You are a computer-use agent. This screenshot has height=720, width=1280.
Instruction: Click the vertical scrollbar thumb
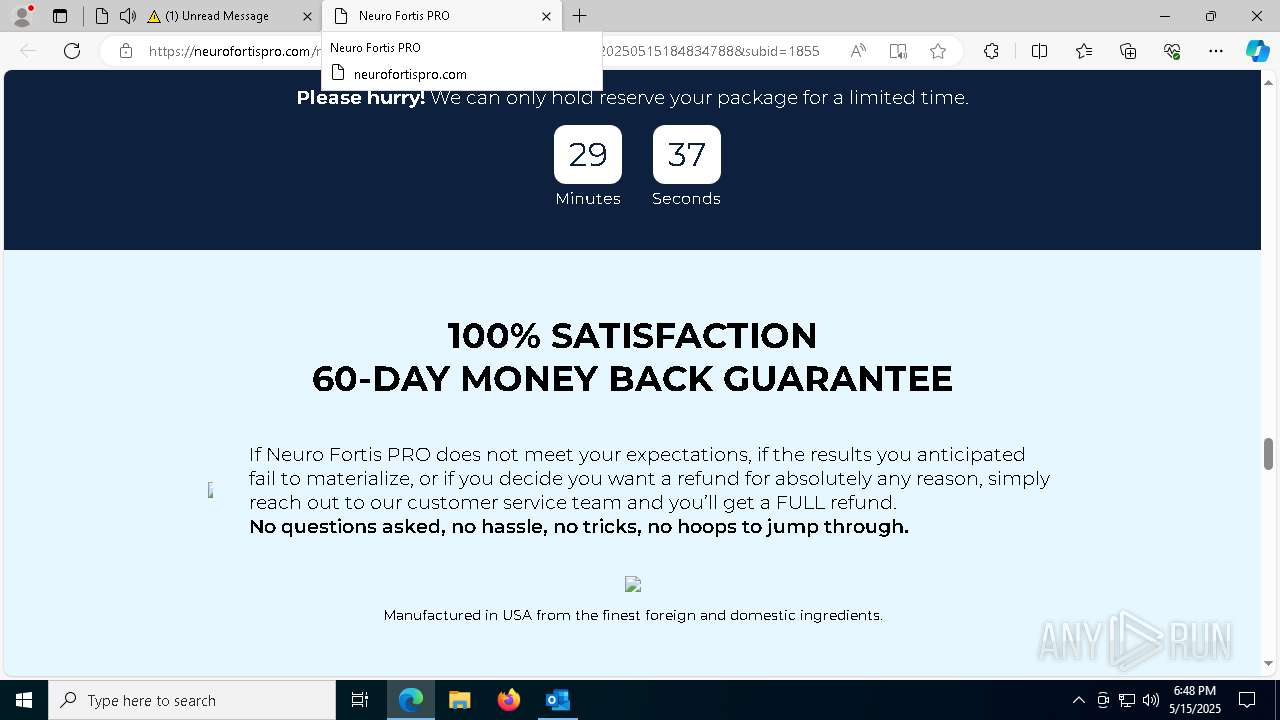pyautogui.click(x=1268, y=453)
